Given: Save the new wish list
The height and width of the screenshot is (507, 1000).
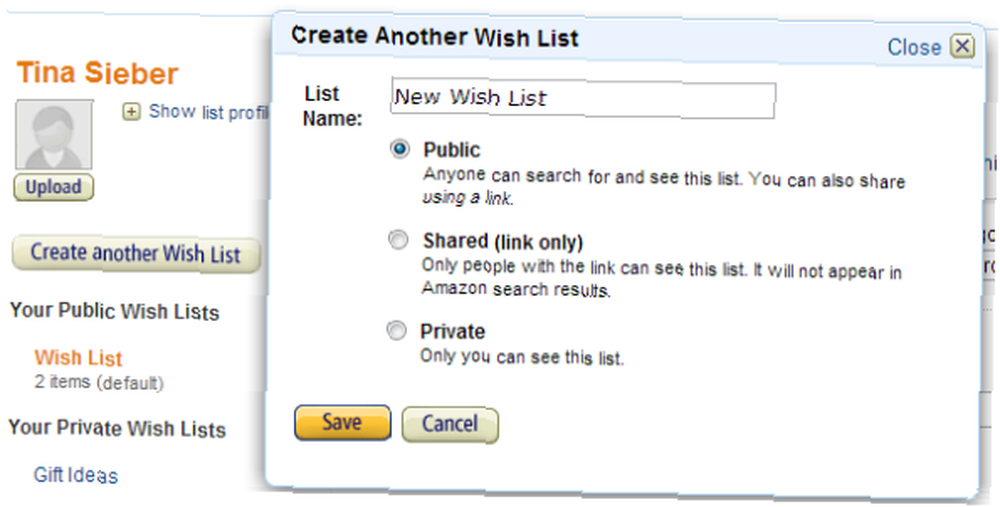Looking at the screenshot, I should (342, 422).
